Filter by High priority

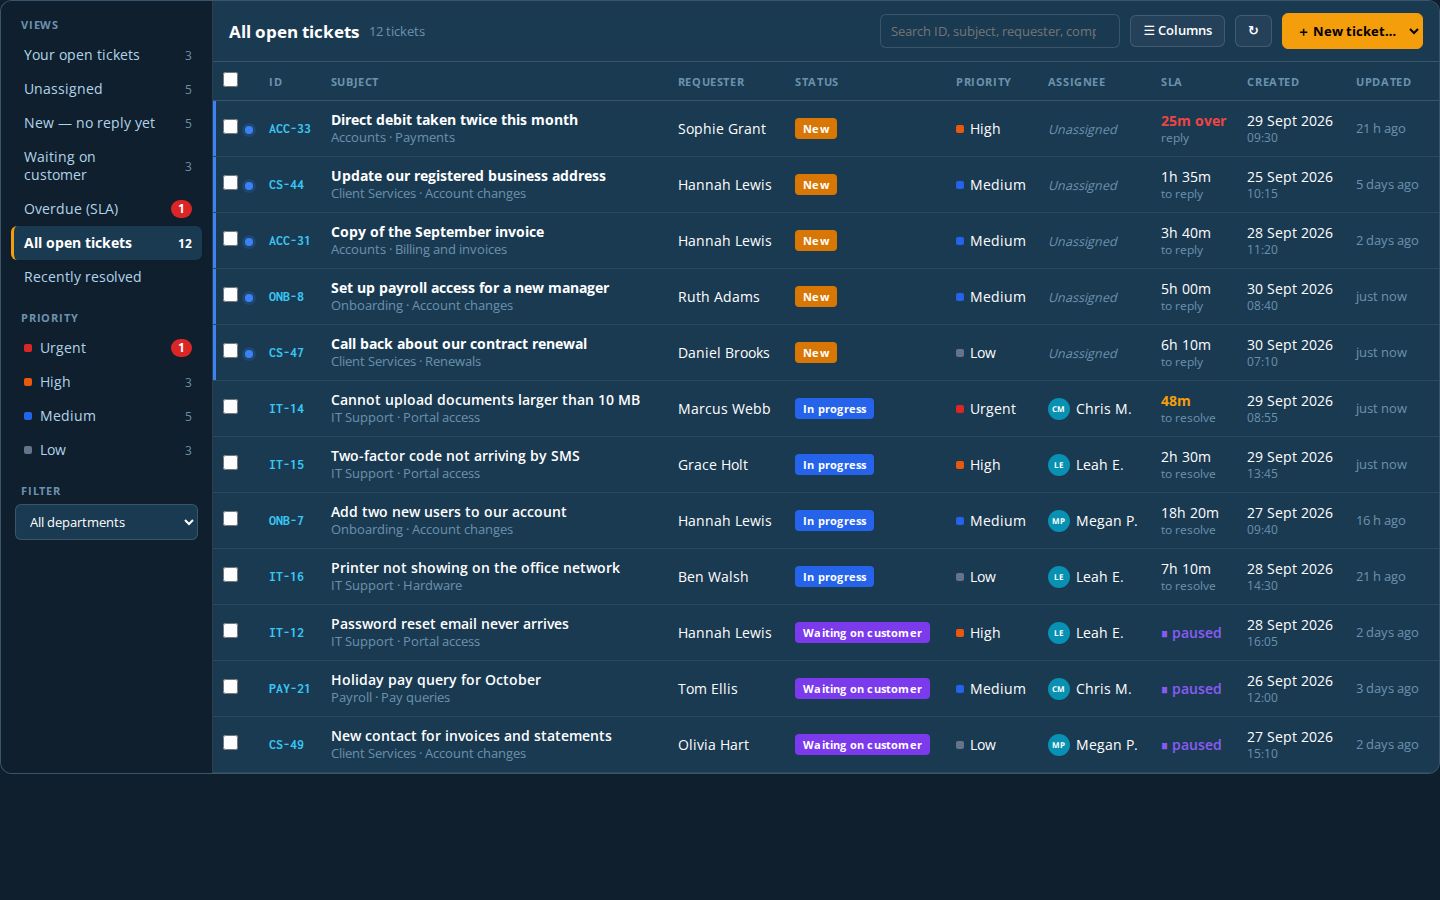pos(106,382)
